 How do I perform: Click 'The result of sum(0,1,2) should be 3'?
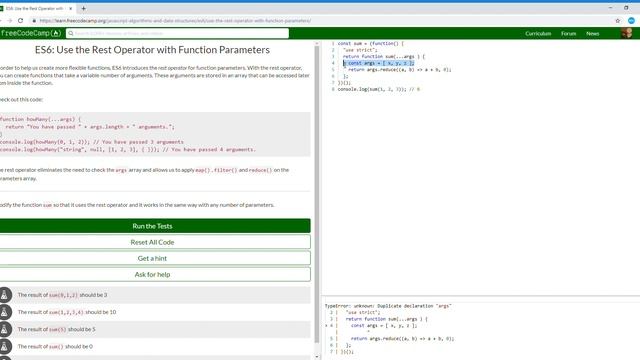(x=62, y=295)
